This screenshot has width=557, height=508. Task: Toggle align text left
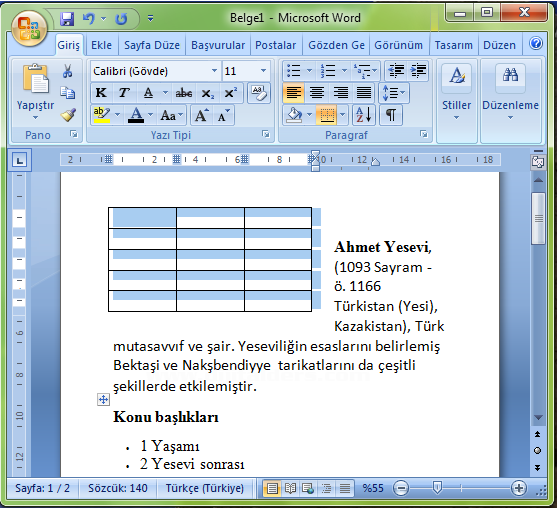(x=293, y=93)
